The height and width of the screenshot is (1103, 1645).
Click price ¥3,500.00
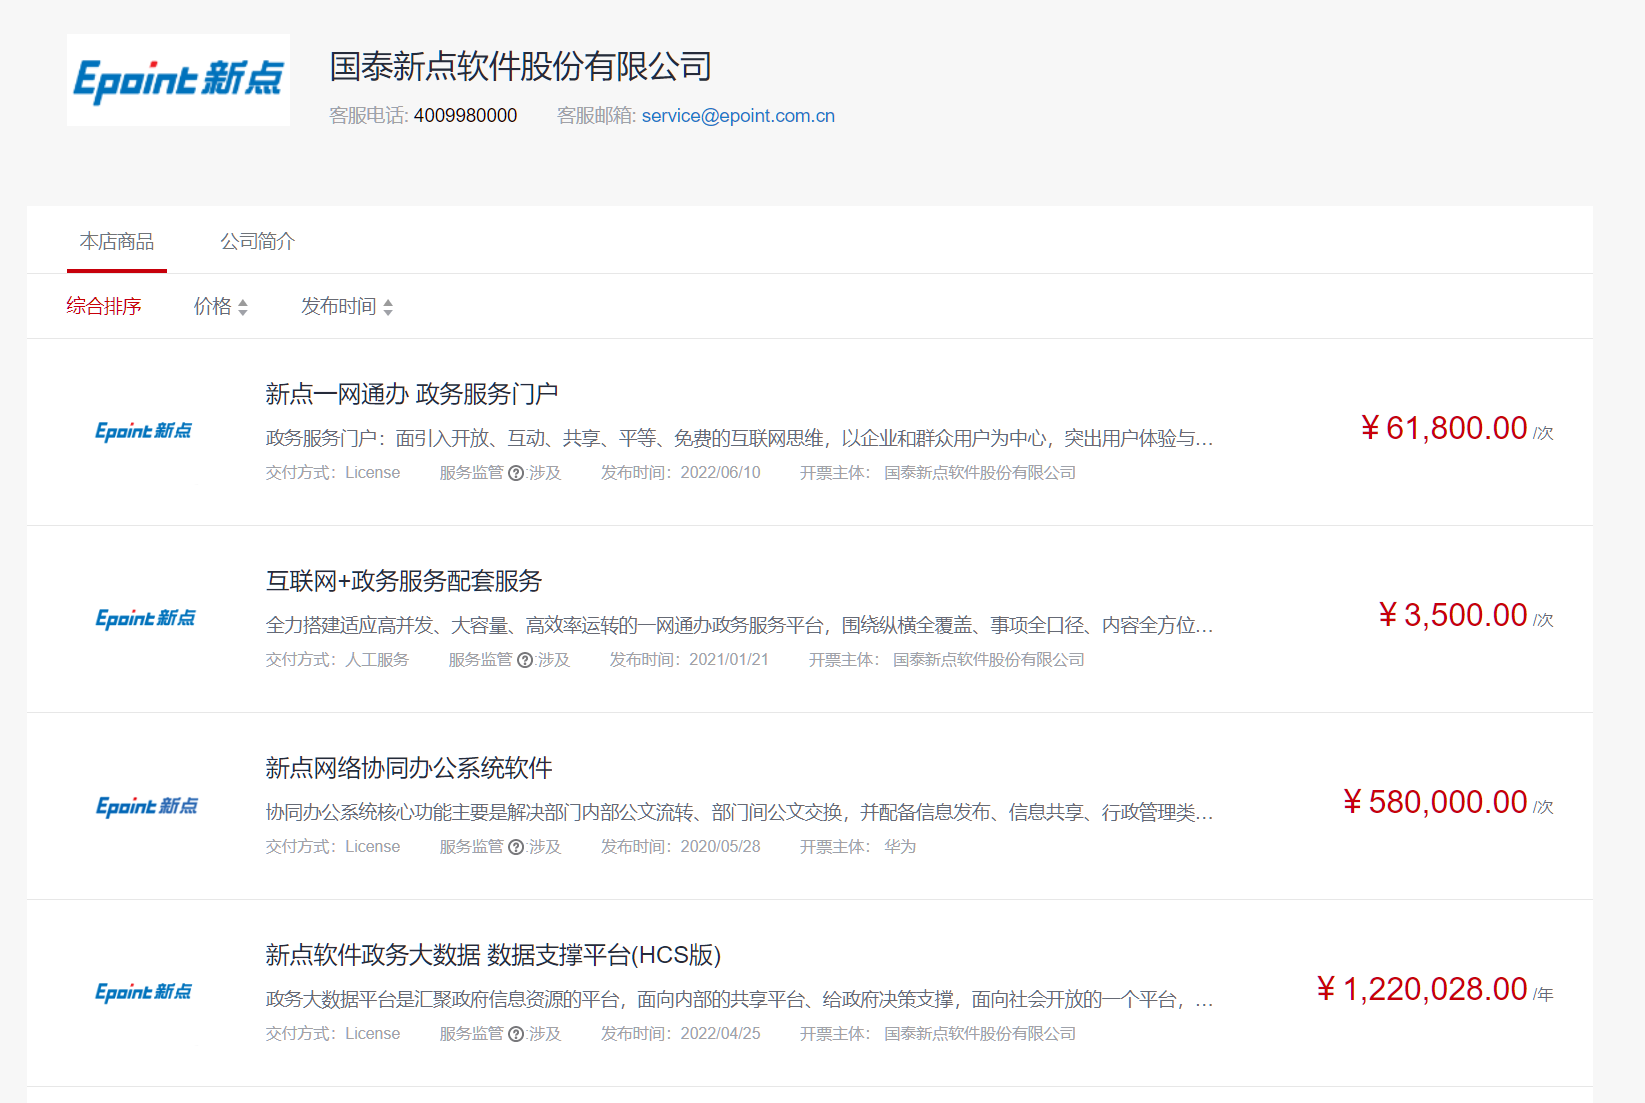point(1453,615)
